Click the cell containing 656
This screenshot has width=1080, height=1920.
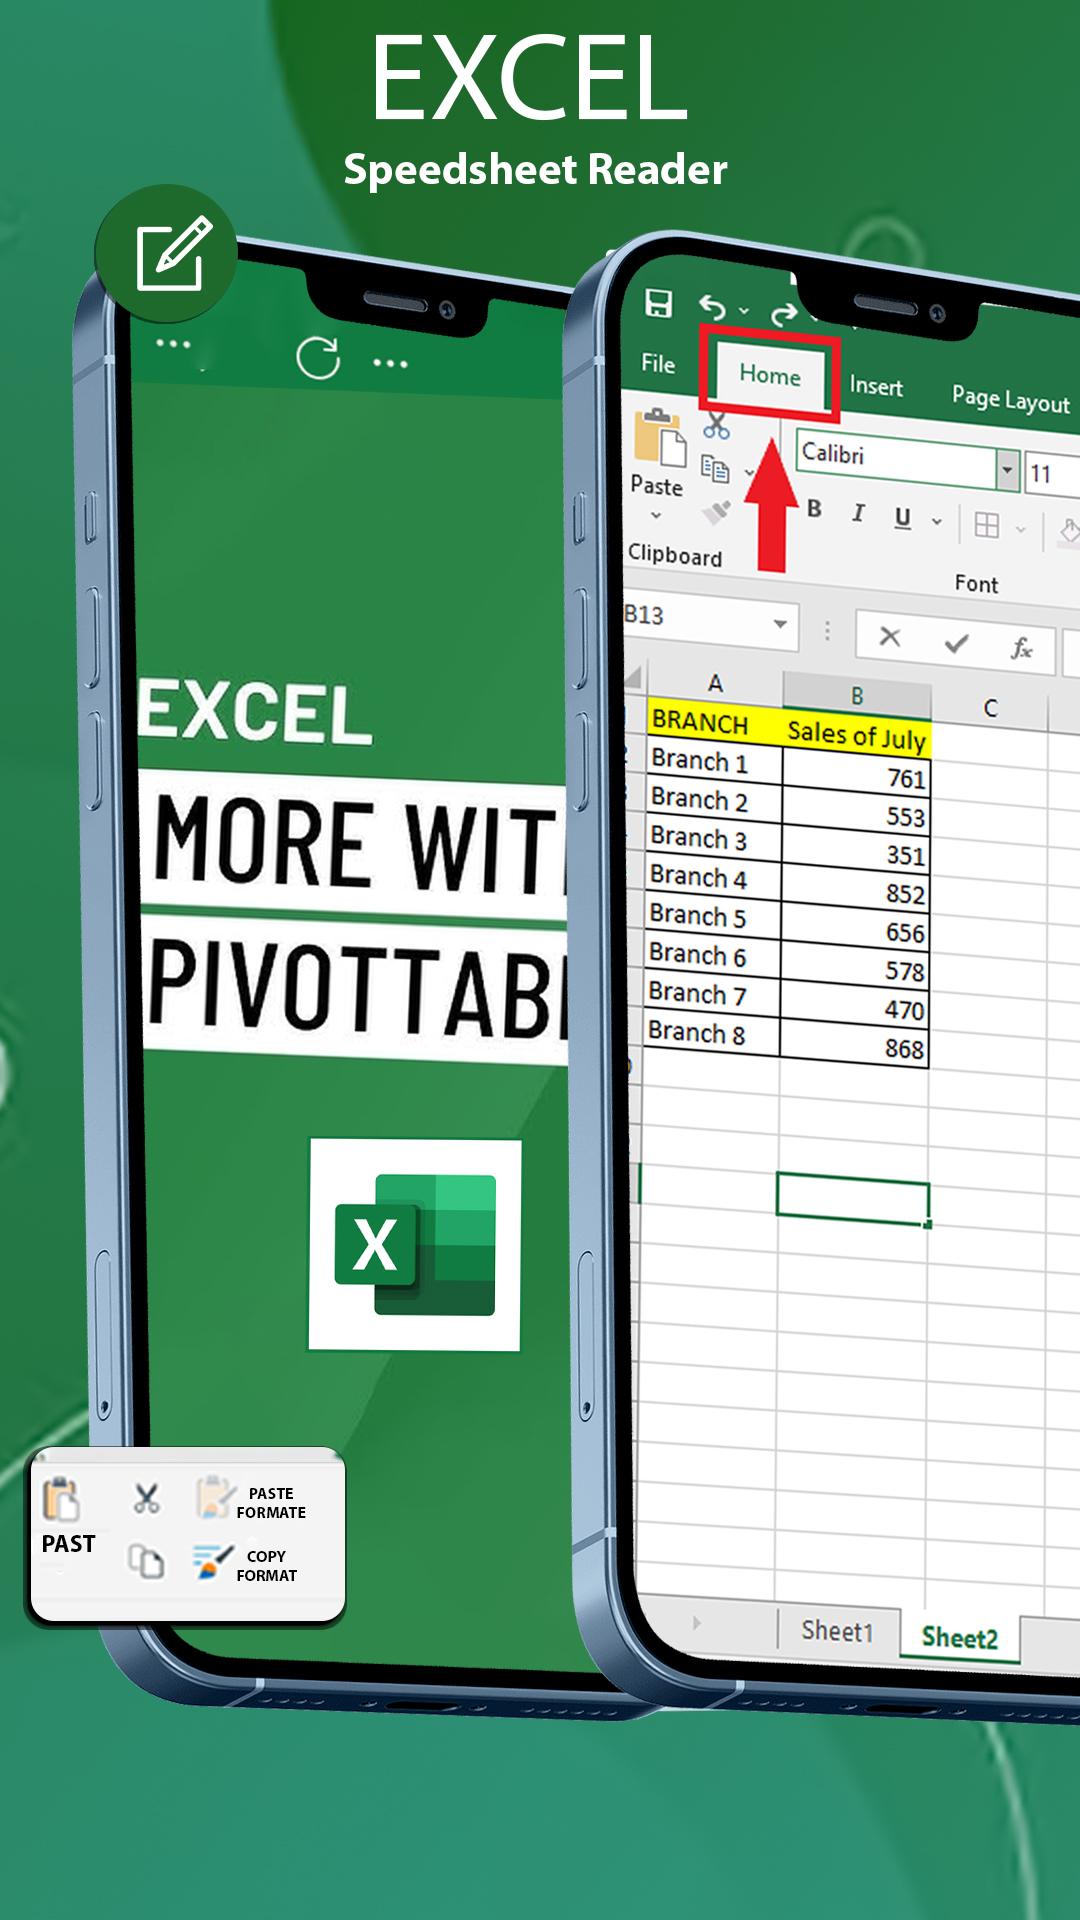[x=855, y=928]
